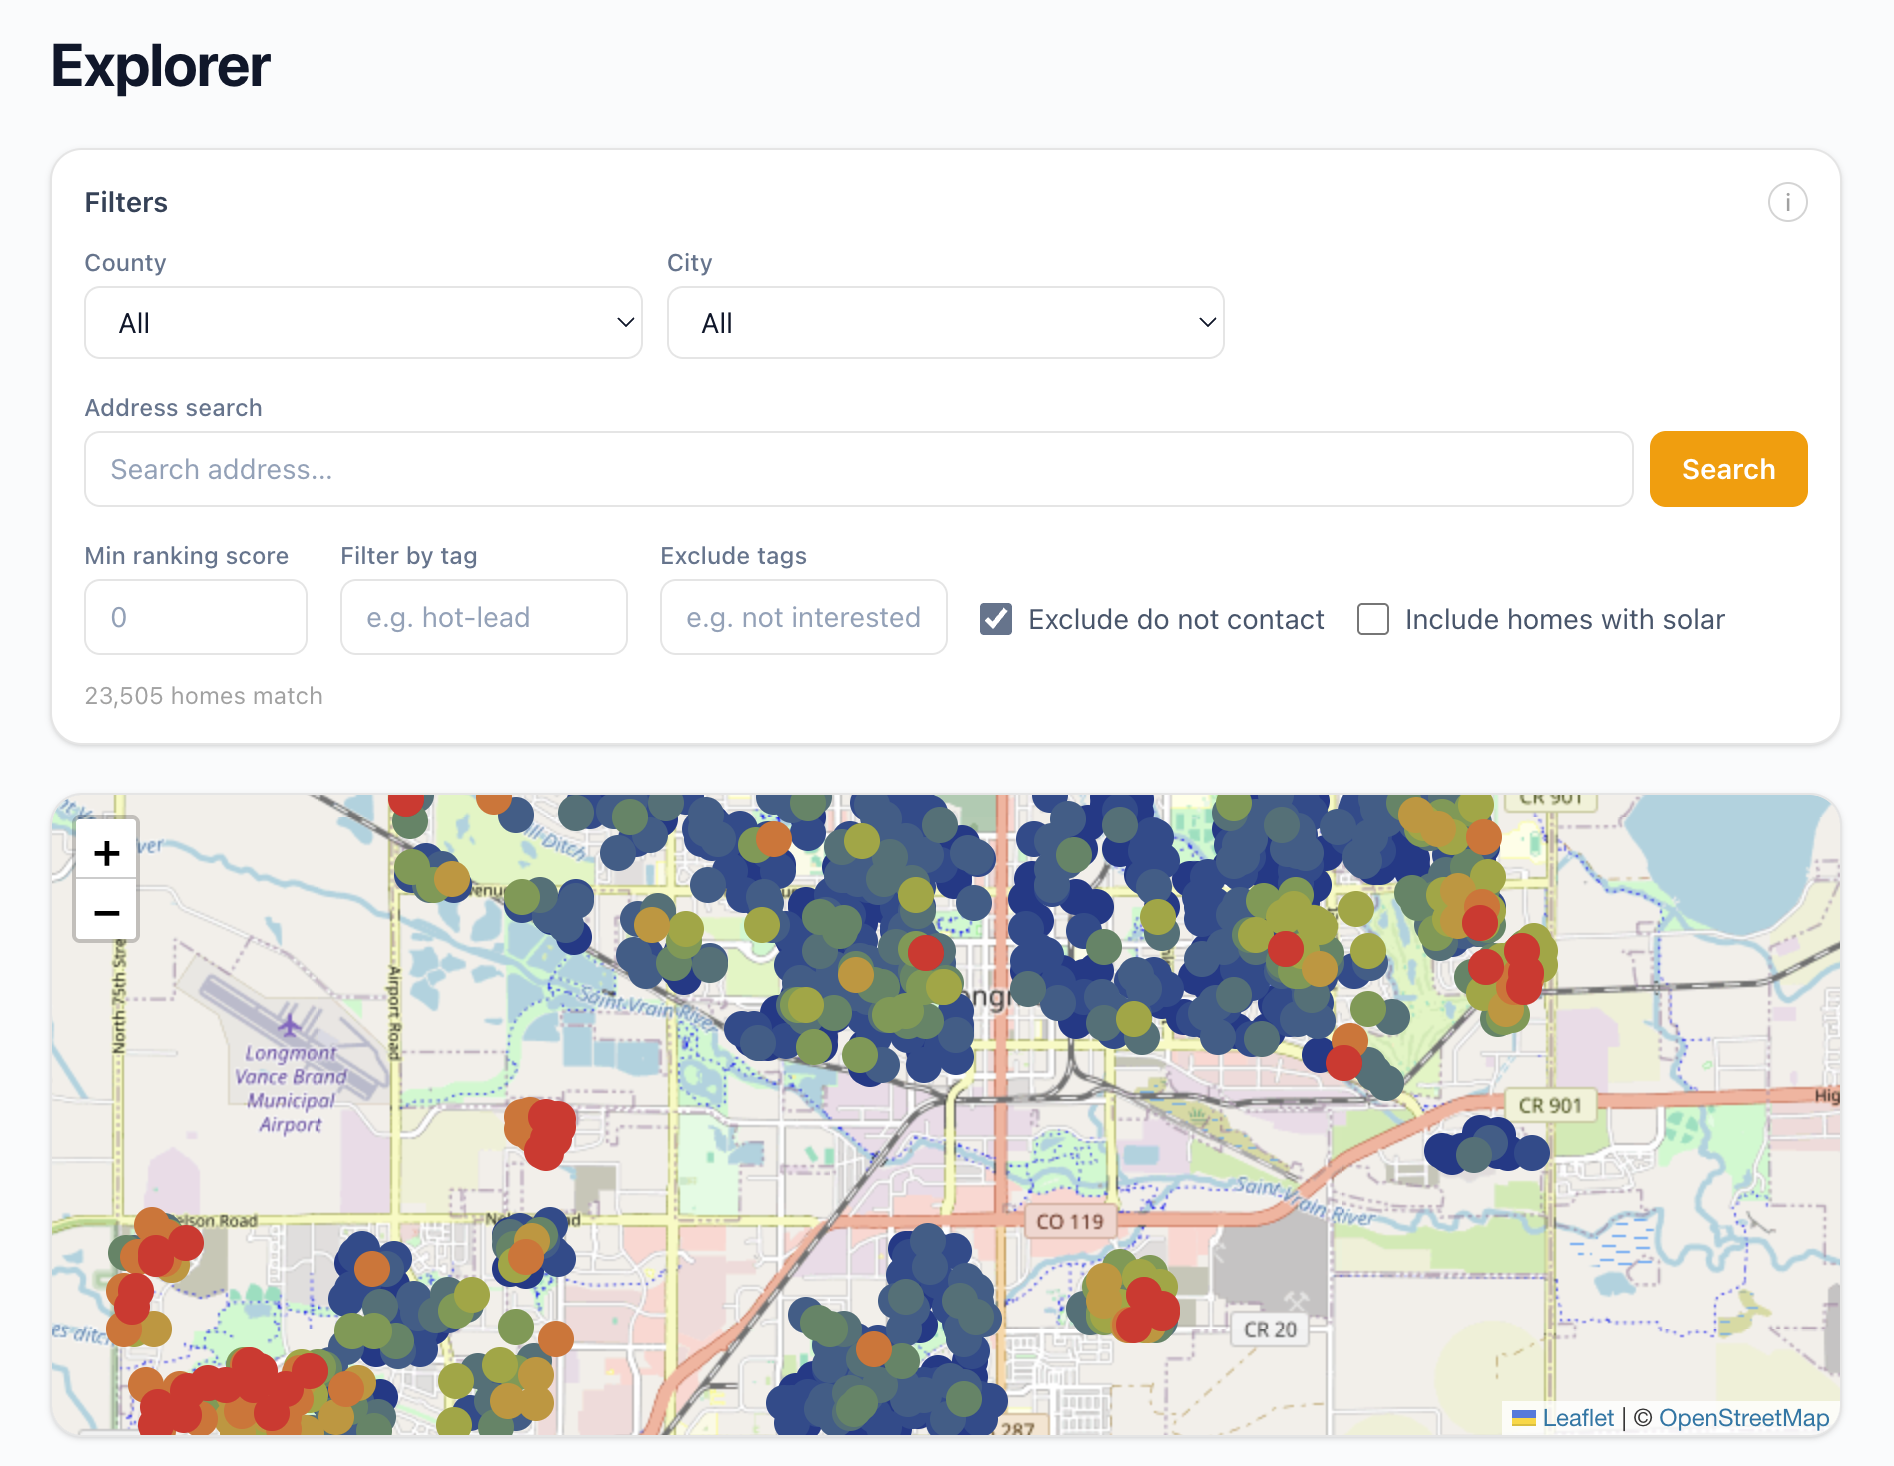The height and width of the screenshot is (1466, 1894).
Task: Click the CO 119 road label on map
Action: coord(1069,1221)
